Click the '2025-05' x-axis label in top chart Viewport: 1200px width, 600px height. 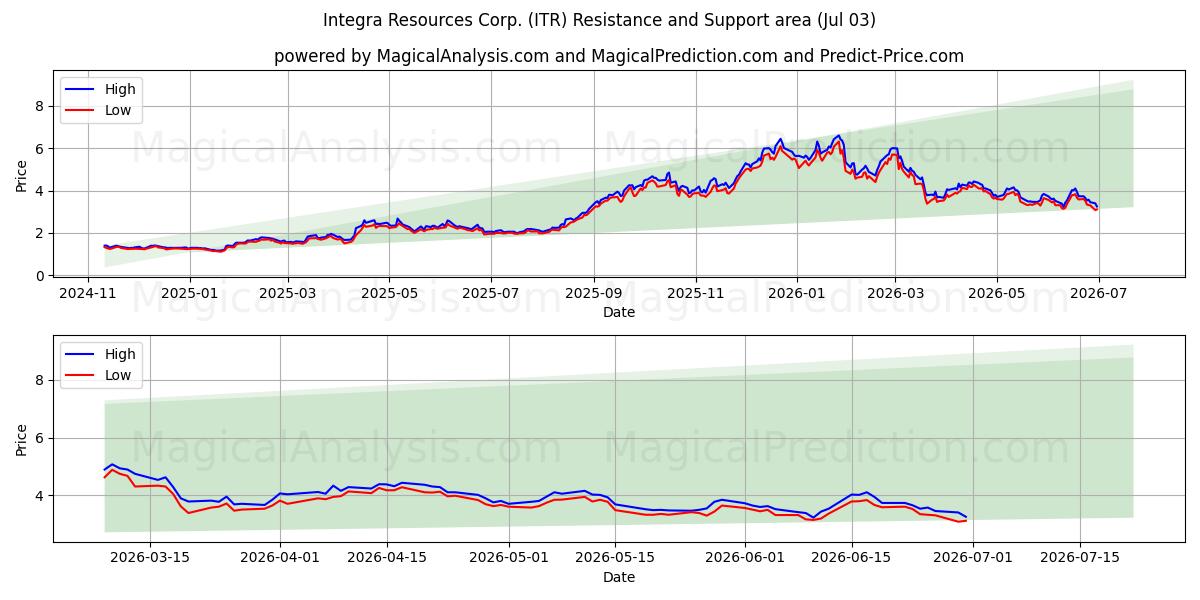coord(389,294)
